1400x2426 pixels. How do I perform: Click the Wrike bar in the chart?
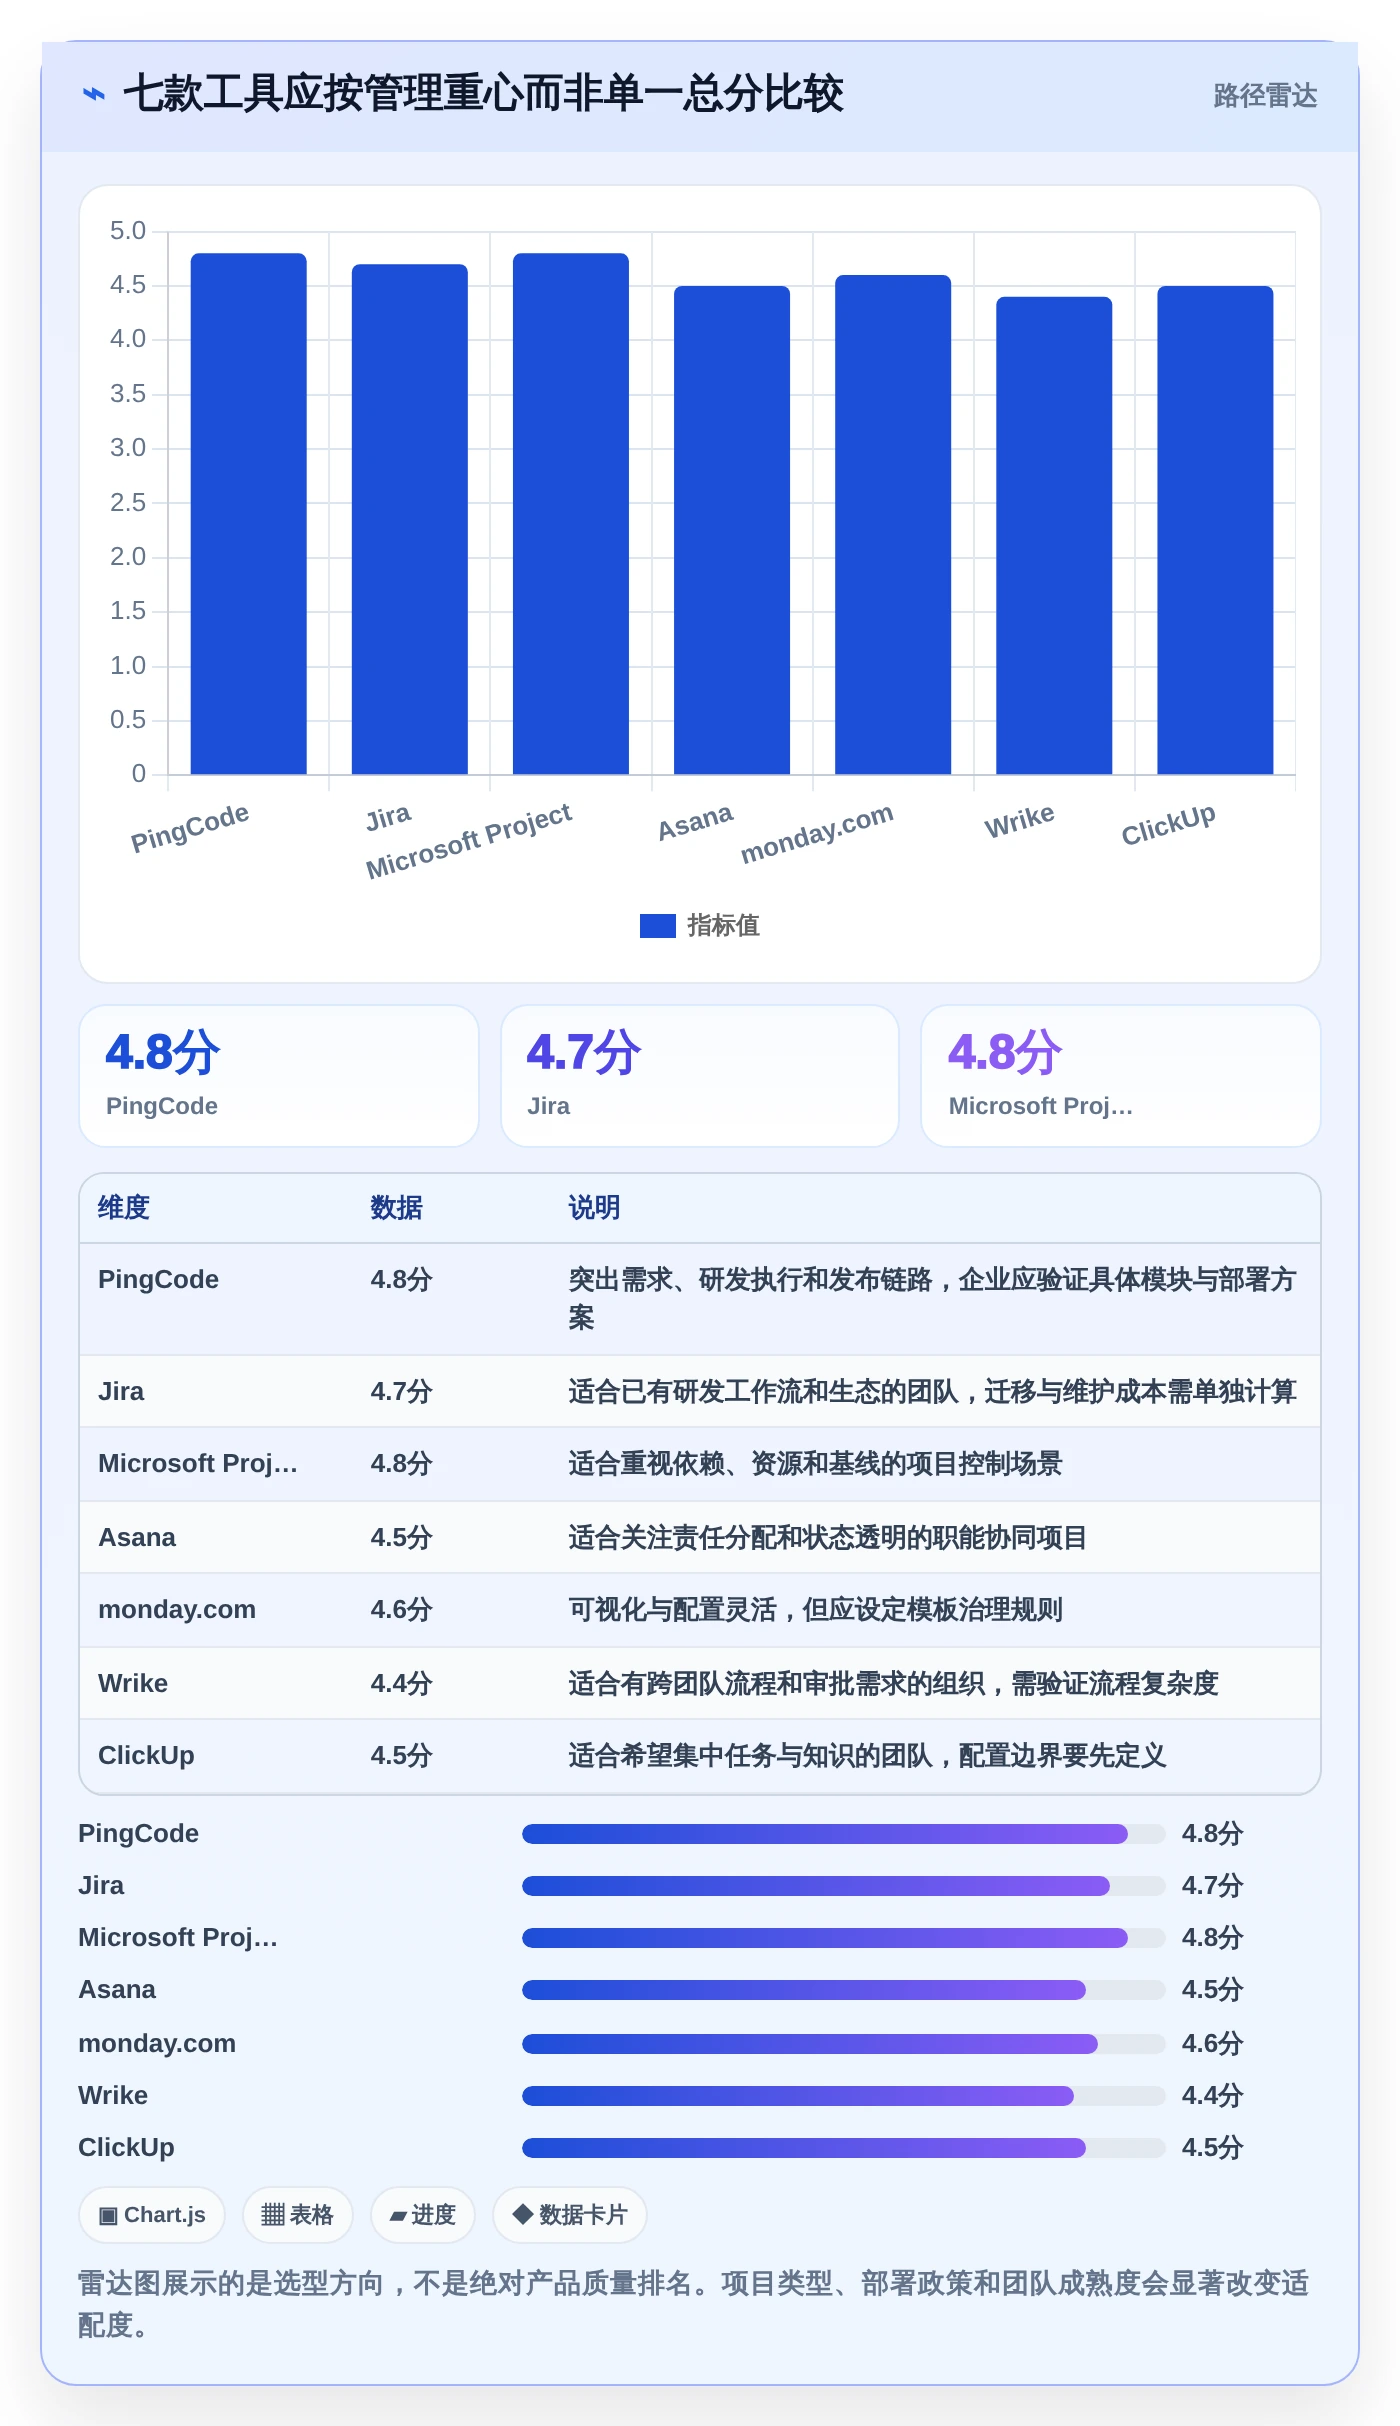tap(1054, 535)
